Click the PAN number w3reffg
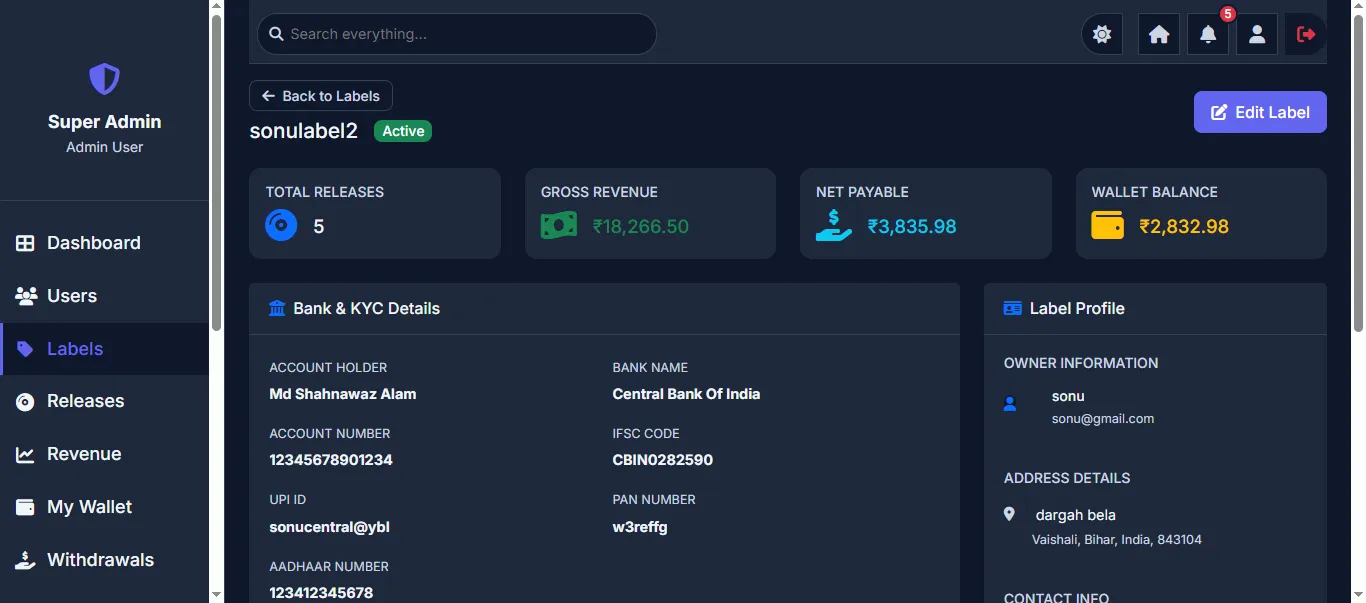1366x603 pixels. [640, 526]
